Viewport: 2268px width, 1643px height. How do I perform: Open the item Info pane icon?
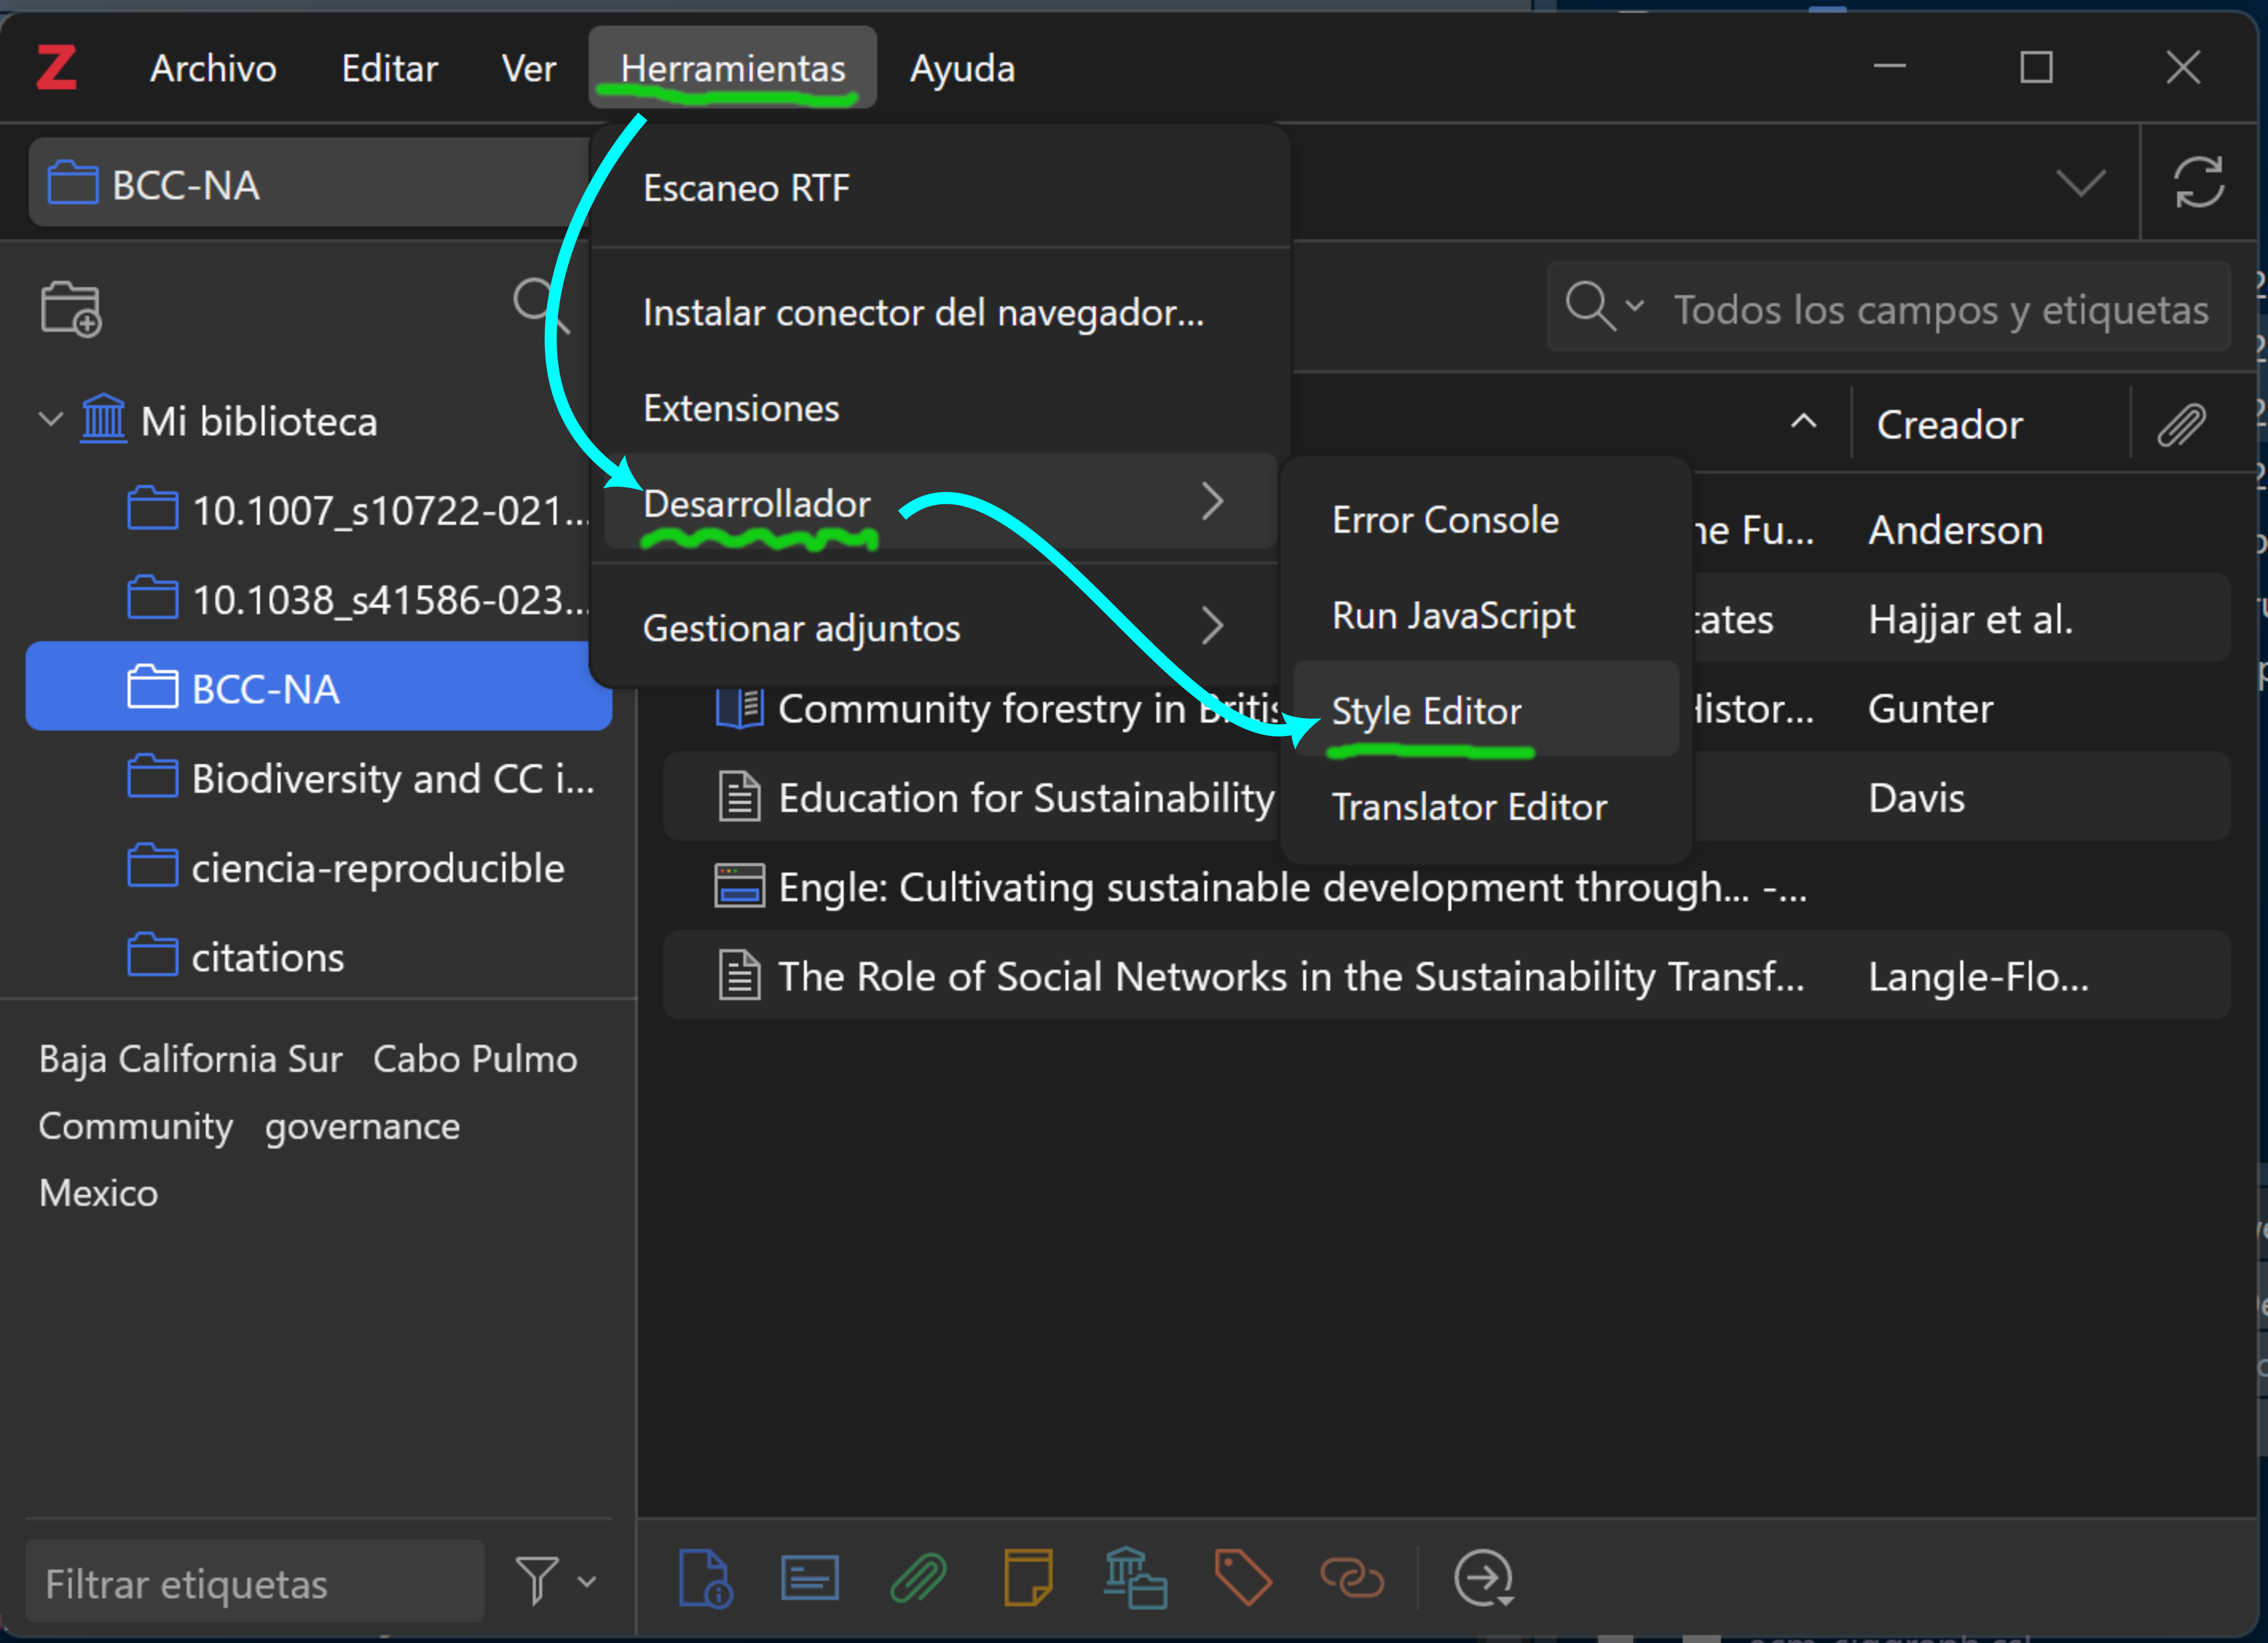pyautogui.click(x=704, y=1578)
